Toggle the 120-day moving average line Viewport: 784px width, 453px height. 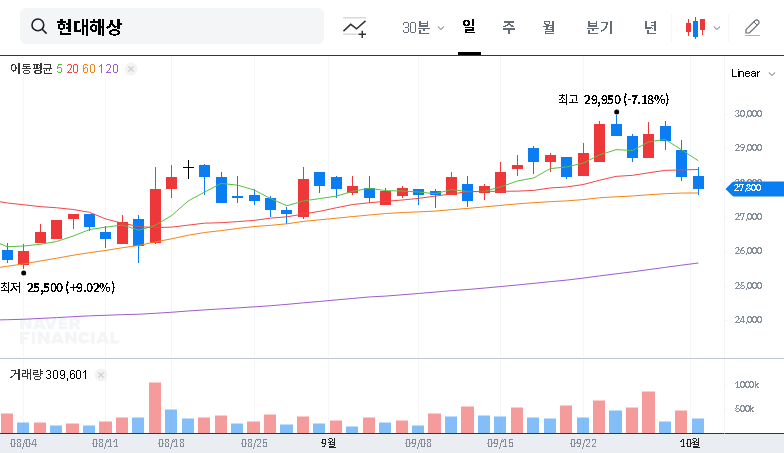pos(109,69)
